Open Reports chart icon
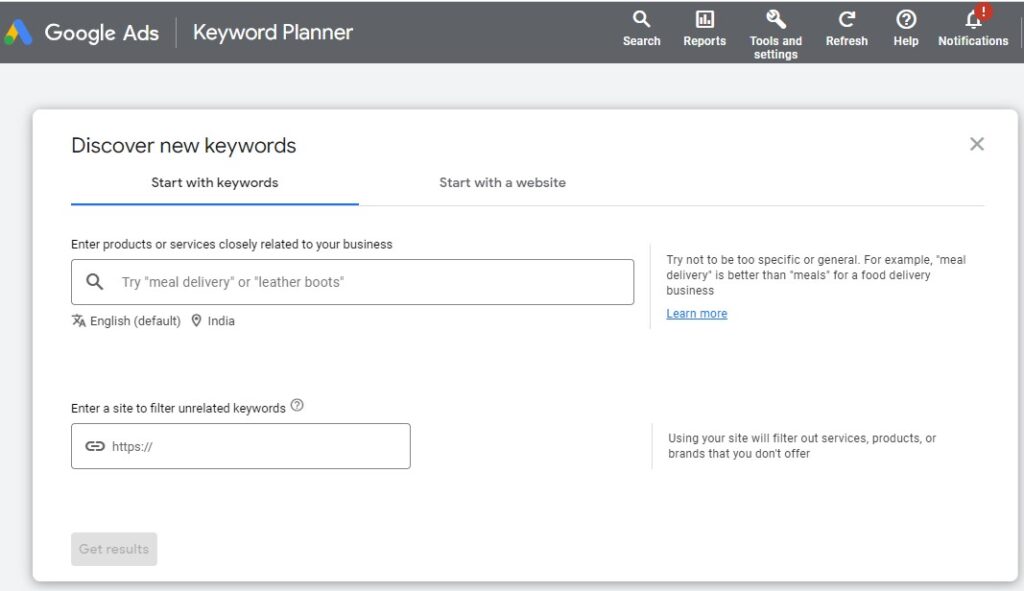This screenshot has height=591, width=1024. 704,19
